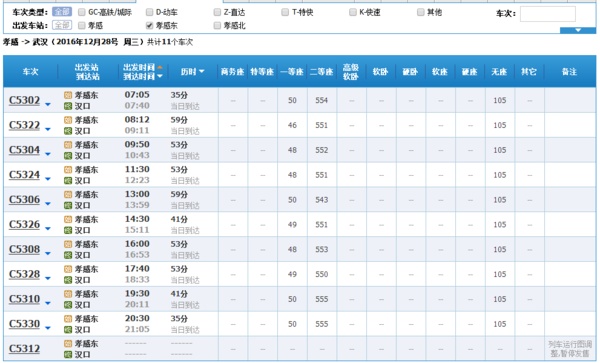Click the green arrival station icon for C5322
Image resolution: width=600 pixels, height=363 pixels.
pos(68,131)
